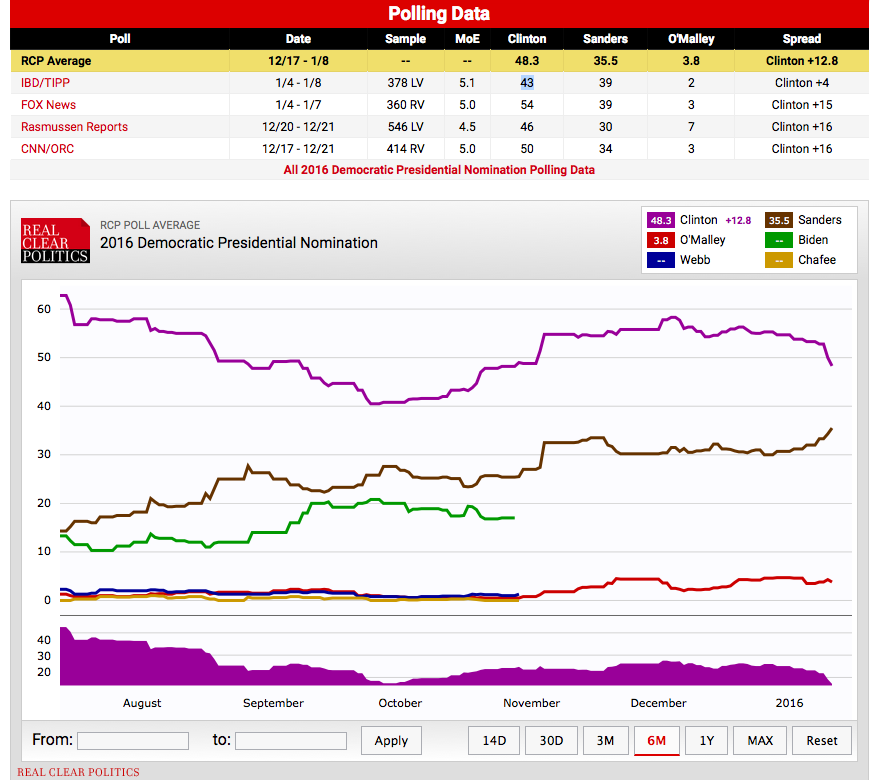Toggle the Sanders legend swatch showing 35.5
This screenshot has height=780, width=870.
(779, 220)
